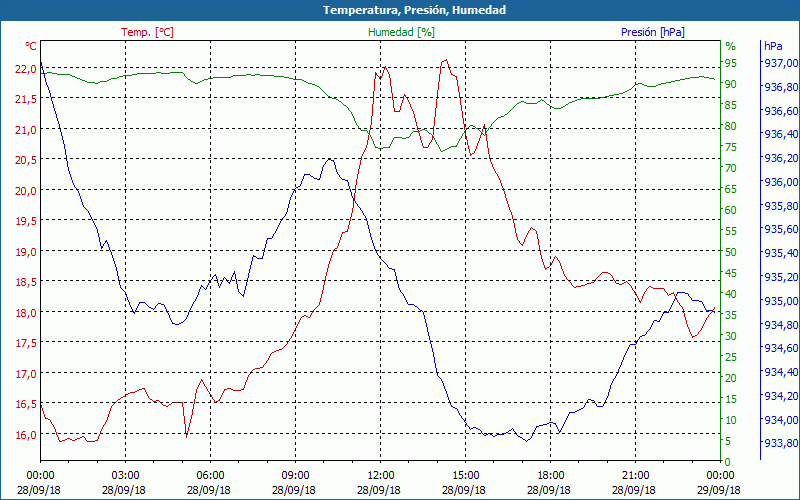The width and height of the screenshot is (800, 500).
Task: Click pressure axis value 937,00
Action: click(781, 63)
